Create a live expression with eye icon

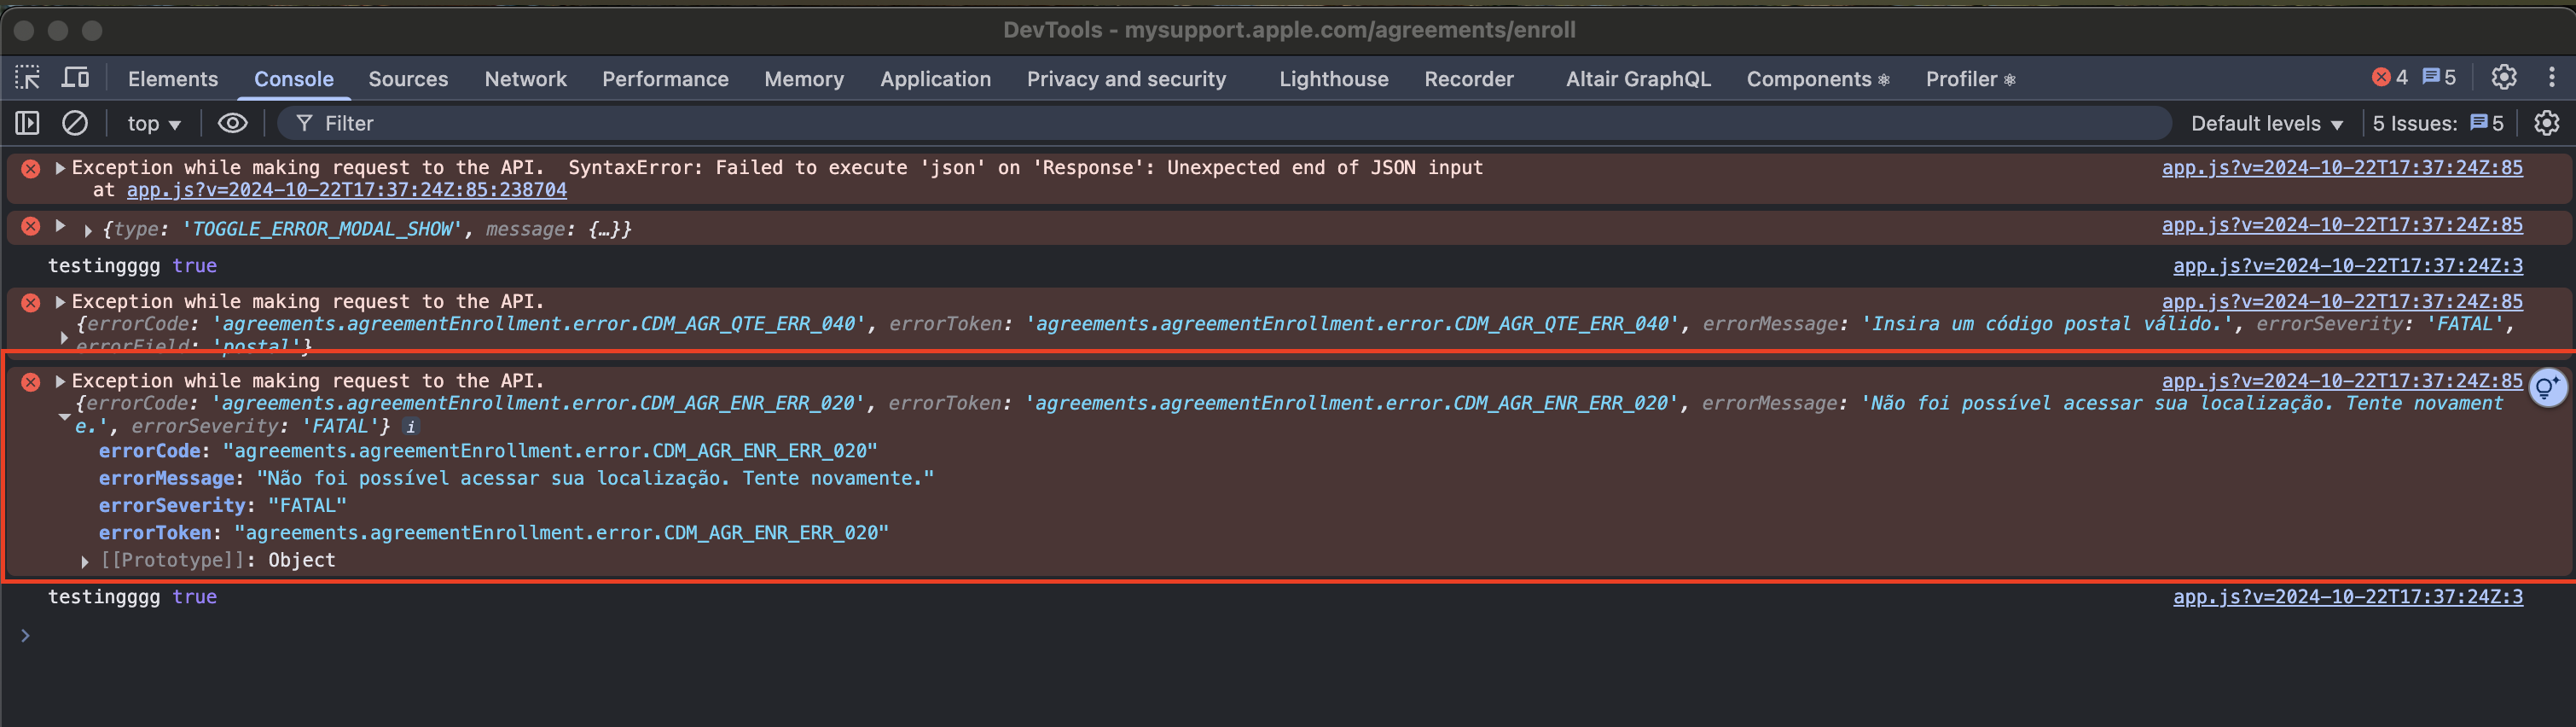232,123
